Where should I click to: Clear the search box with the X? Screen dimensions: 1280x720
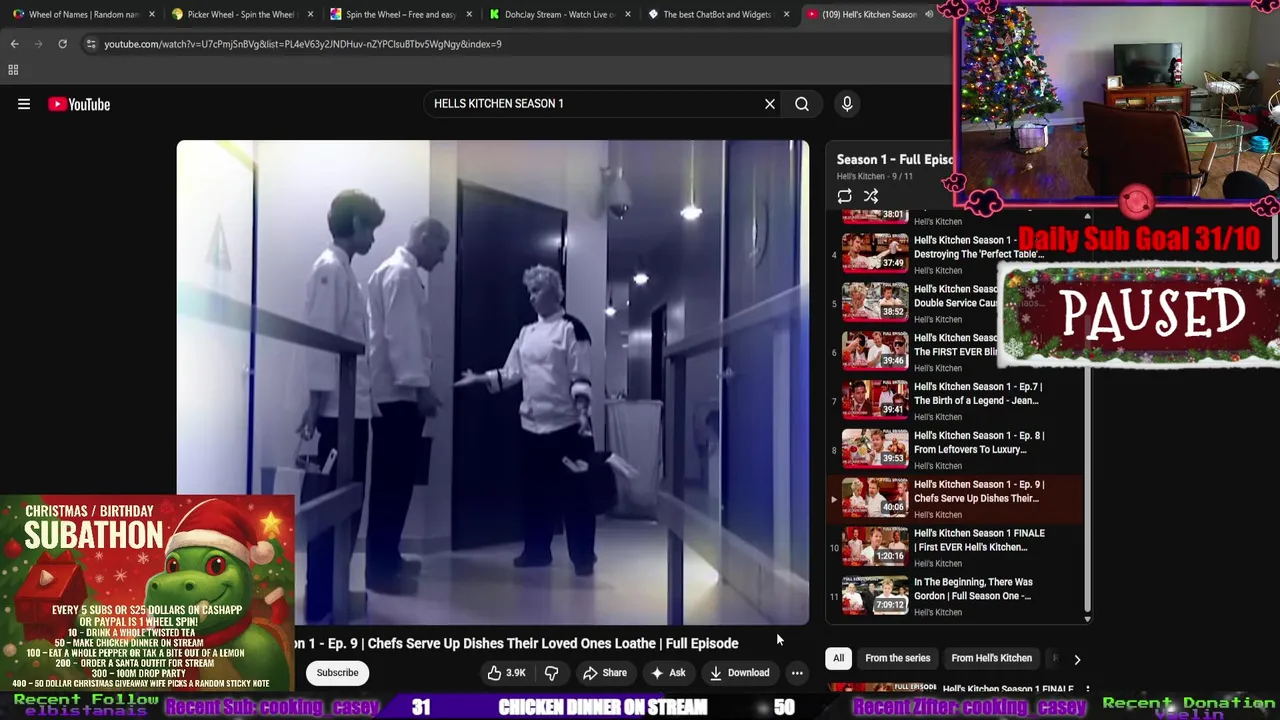(x=770, y=104)
